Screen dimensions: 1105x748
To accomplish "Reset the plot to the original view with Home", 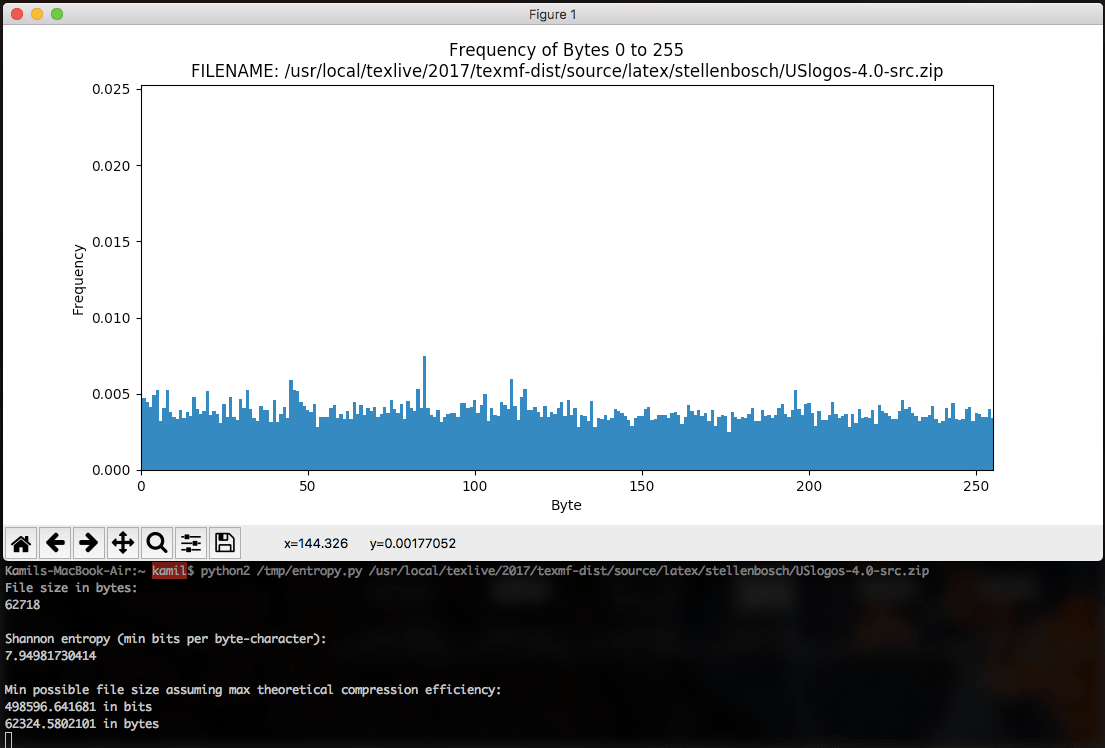I will click(x=21, y=543).
